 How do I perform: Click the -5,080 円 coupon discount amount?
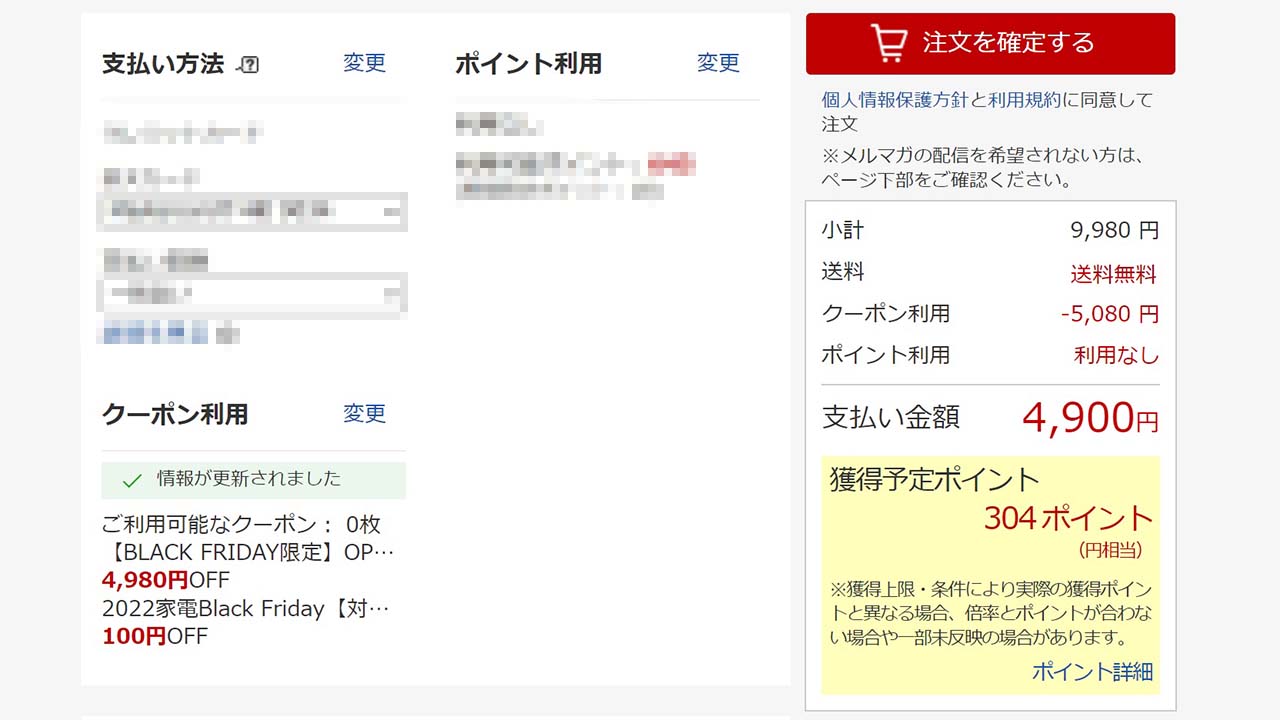1109,314
